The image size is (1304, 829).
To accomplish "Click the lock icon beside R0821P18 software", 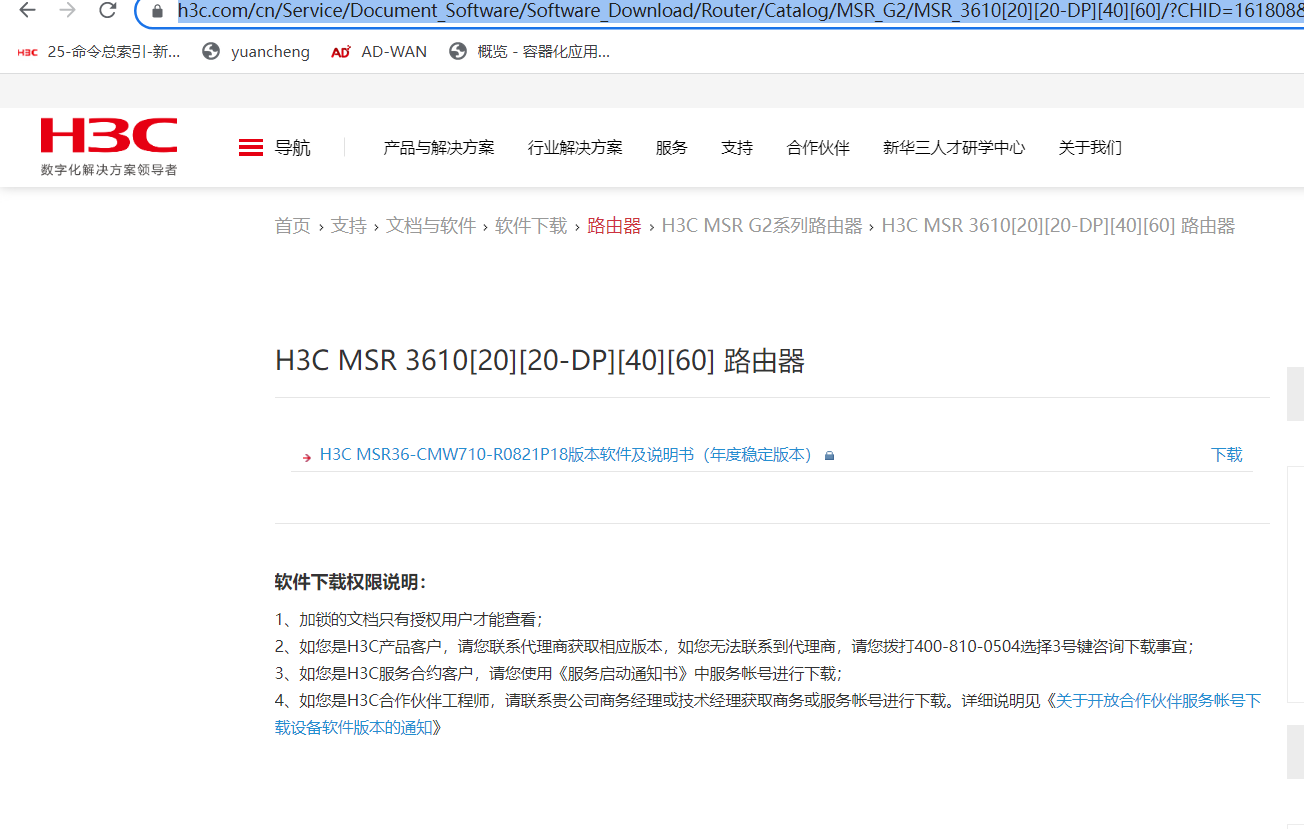I will [829, 456].
